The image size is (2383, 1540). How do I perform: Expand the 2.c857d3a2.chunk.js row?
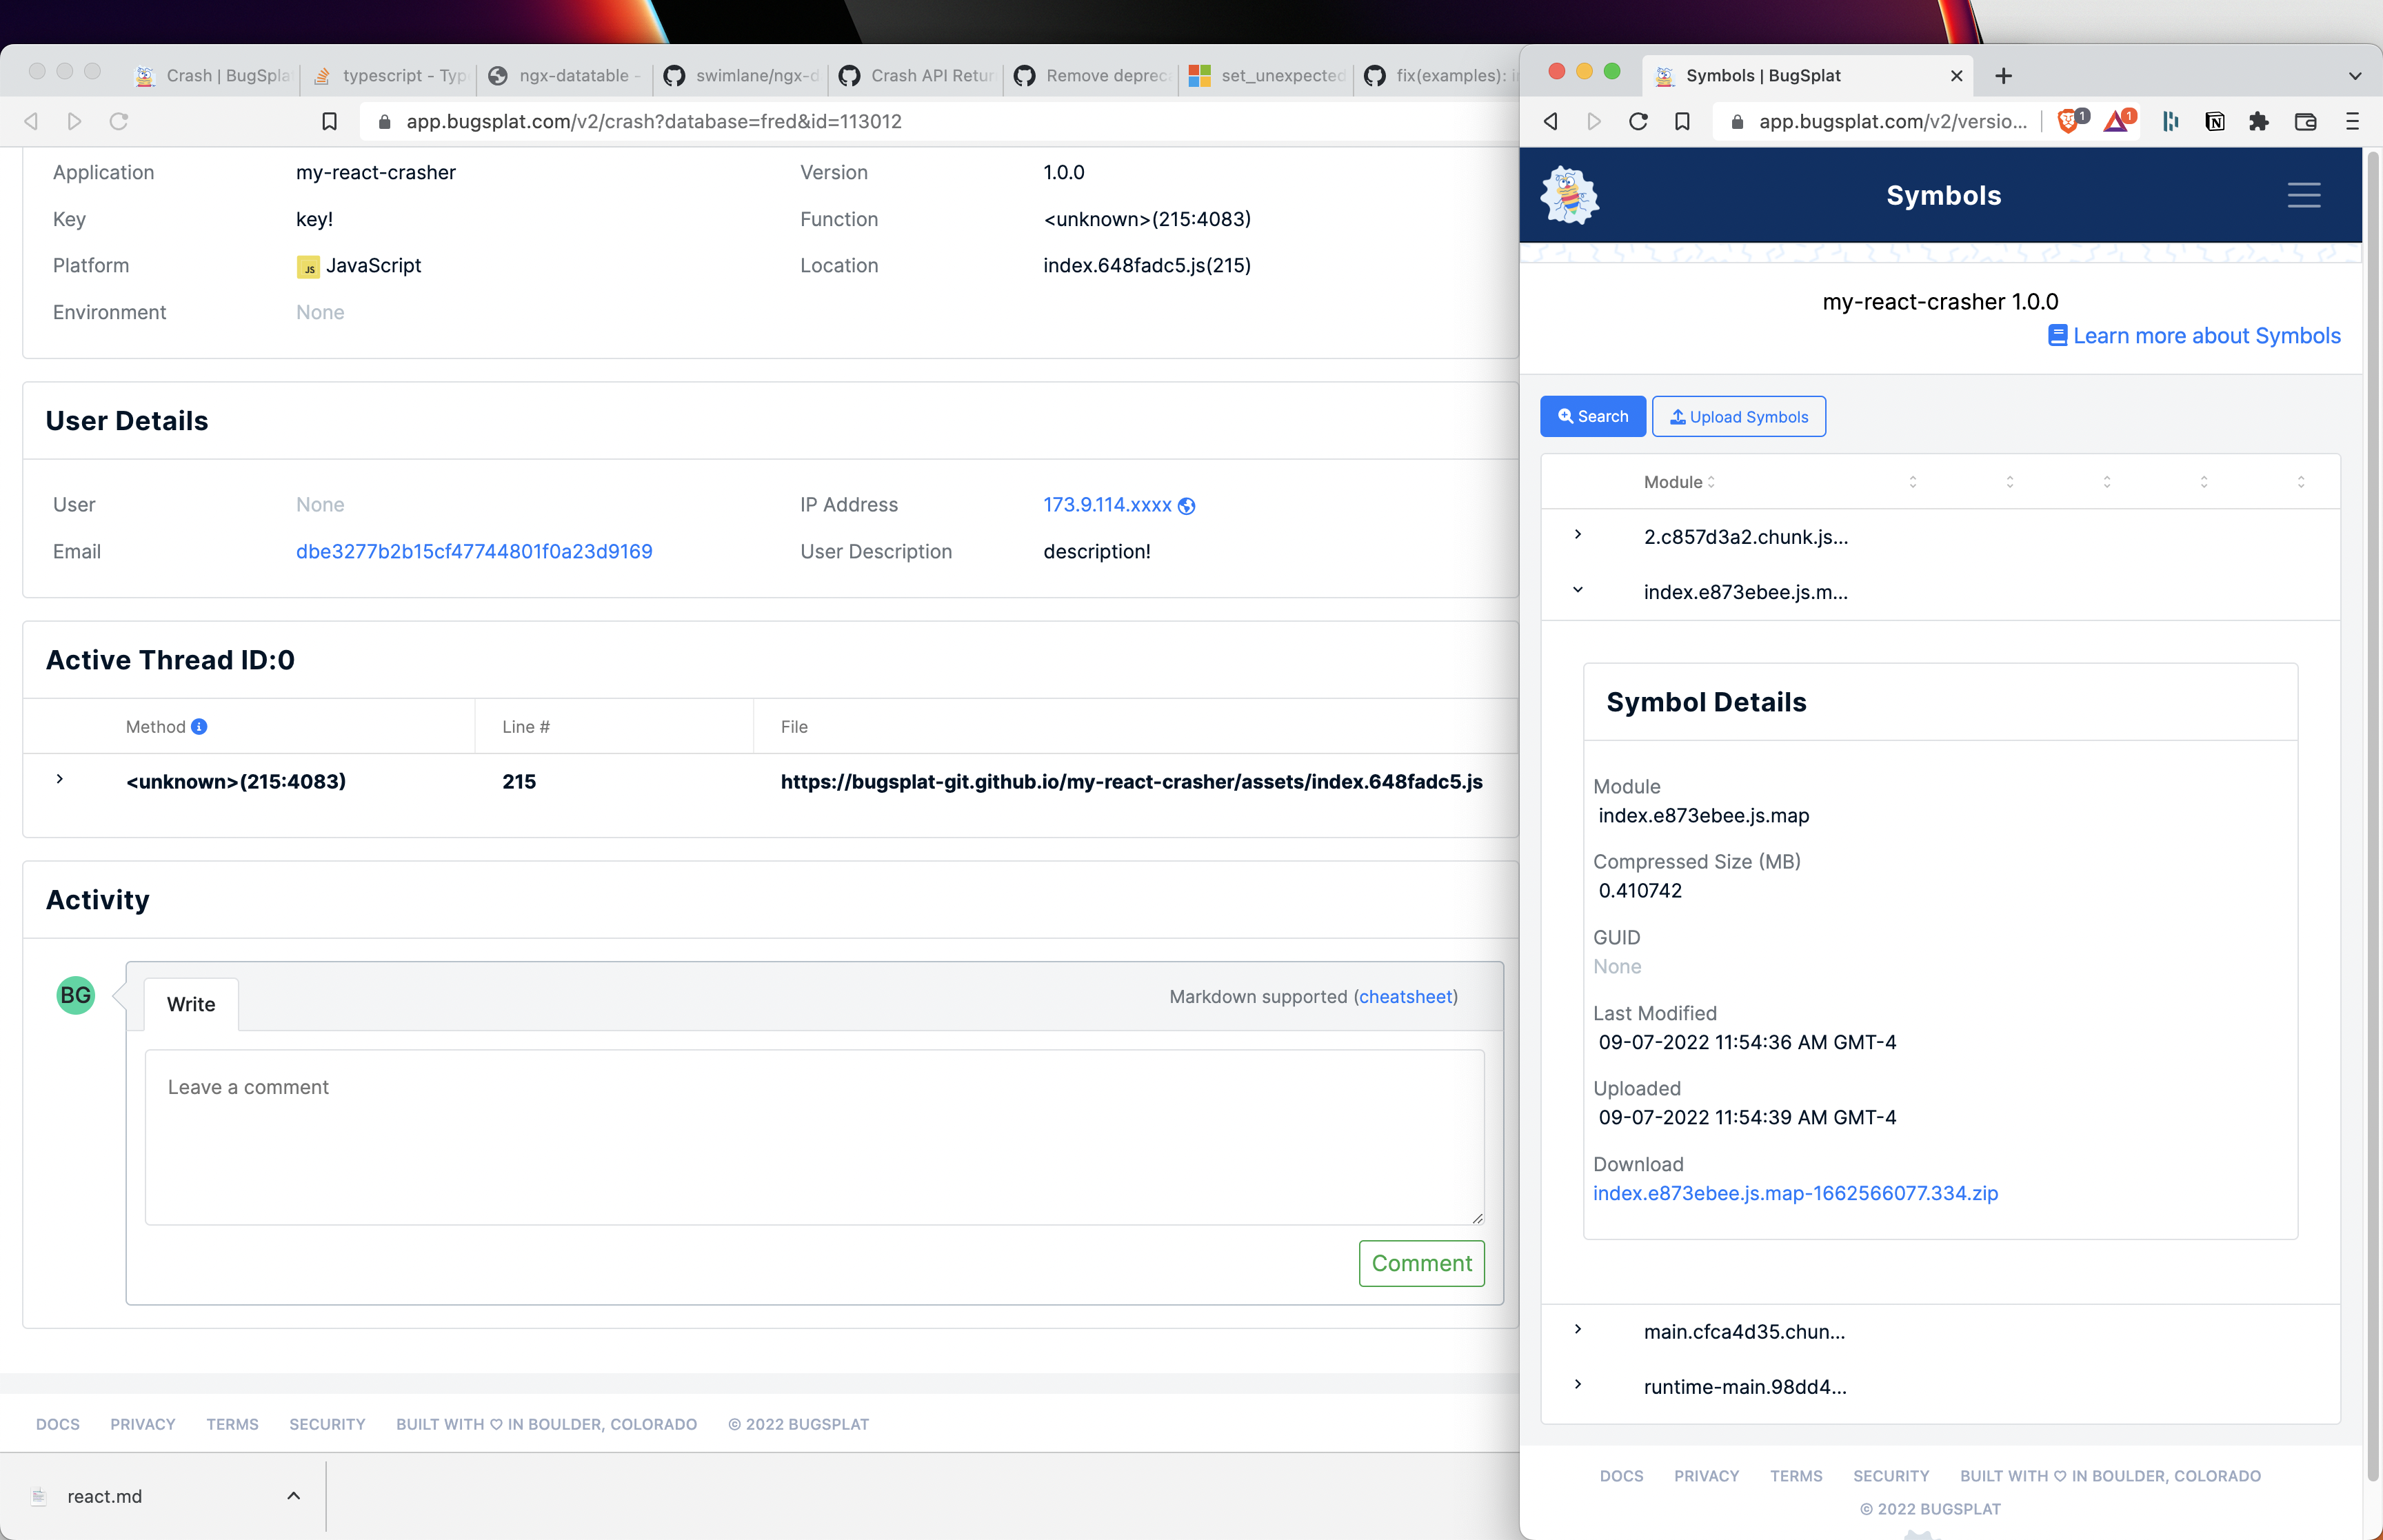coord(1578,535)
